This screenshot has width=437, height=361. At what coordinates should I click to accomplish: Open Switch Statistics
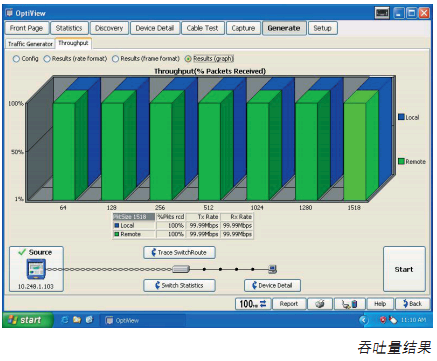179,286
